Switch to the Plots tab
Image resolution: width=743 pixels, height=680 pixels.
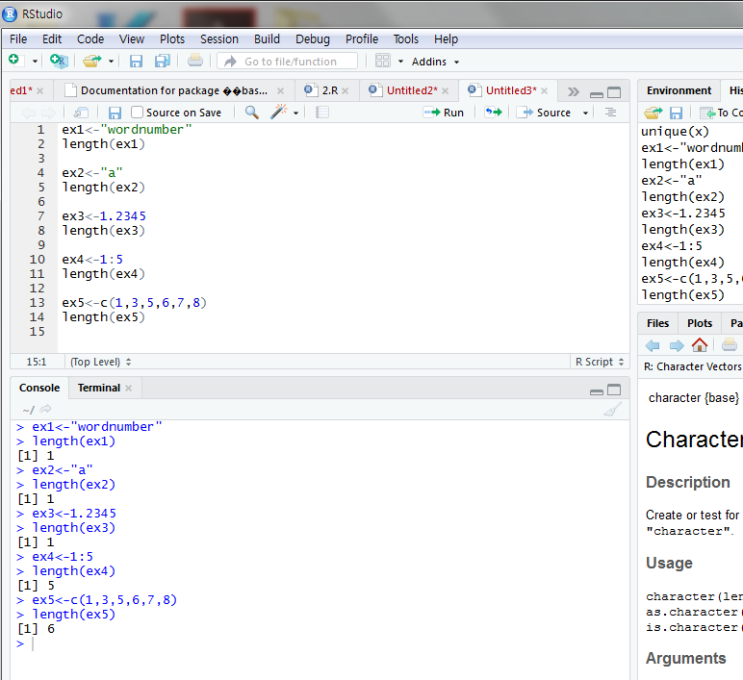(699, 323)
